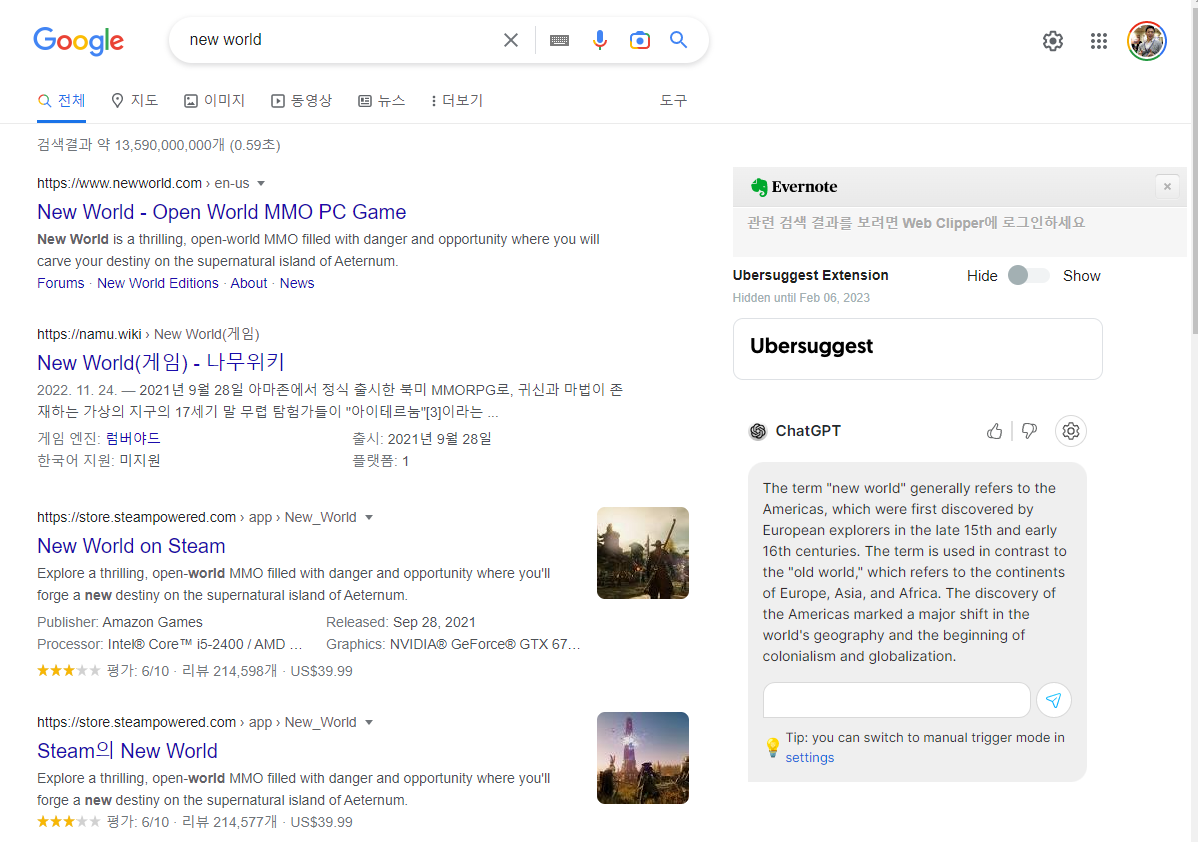
Task: Click the ChatGPT message input field
Action: (896, 699)
